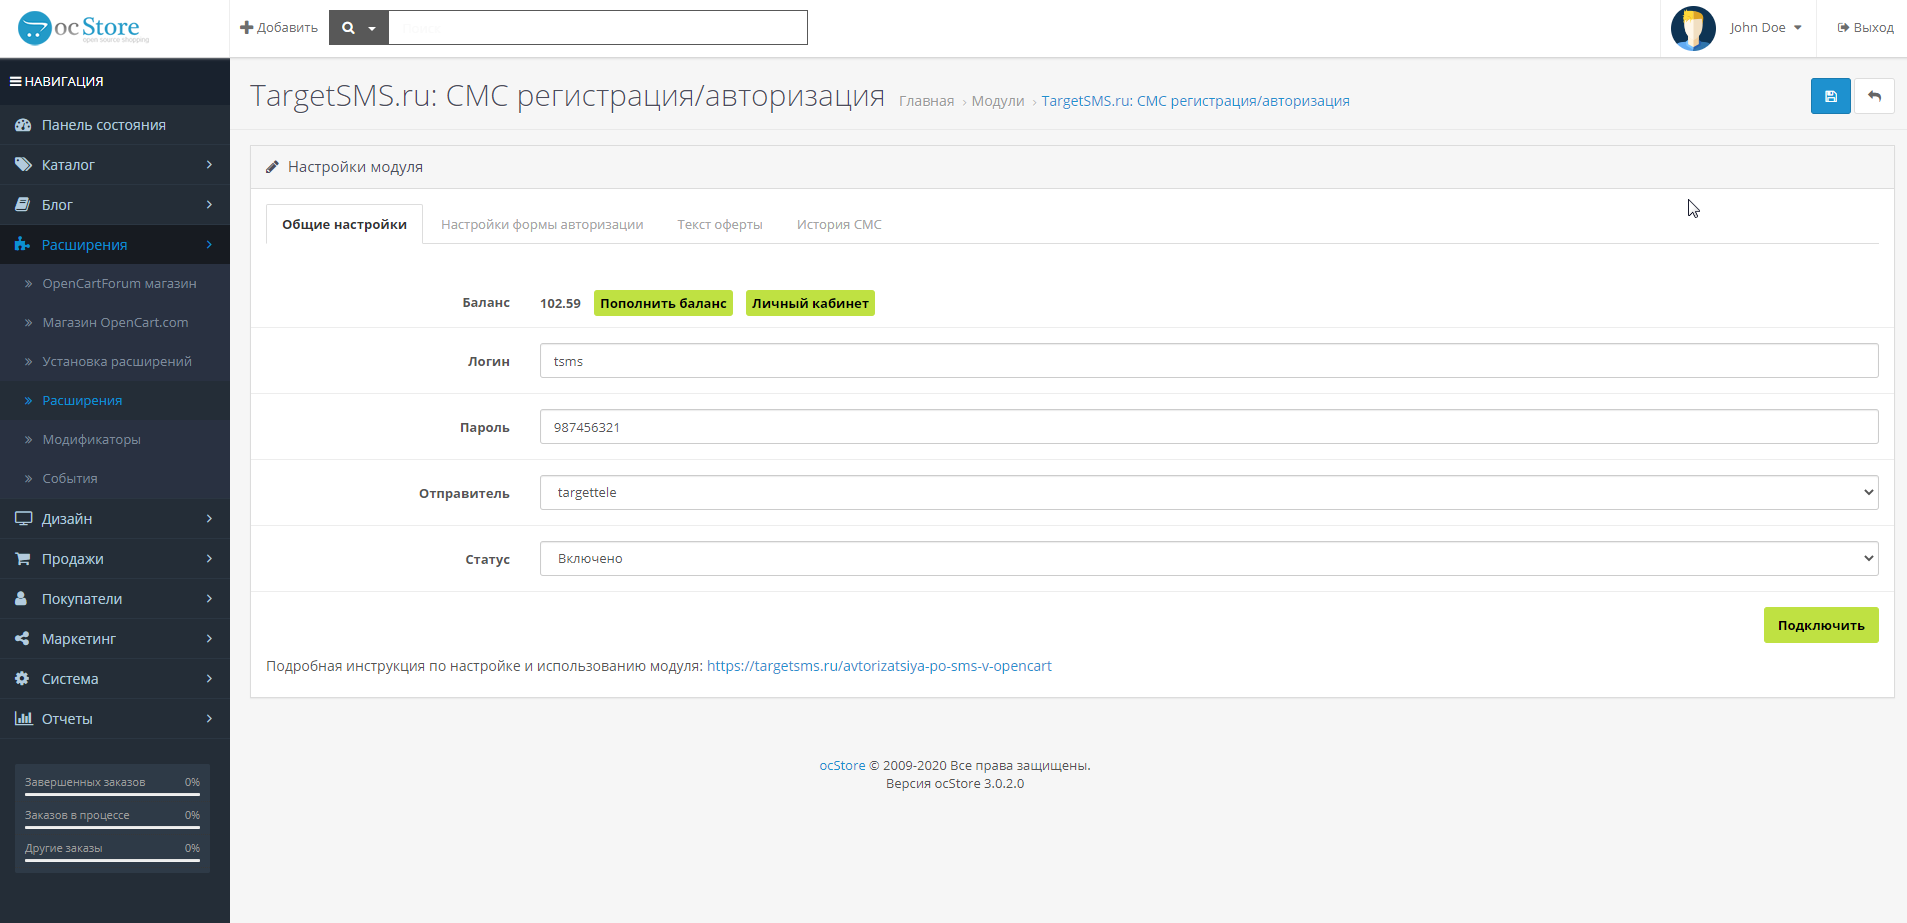Click the Каталог tags icon
The width and height of the screenshot is (1907, 923).
pyautogui.click(x=23, y=165)
